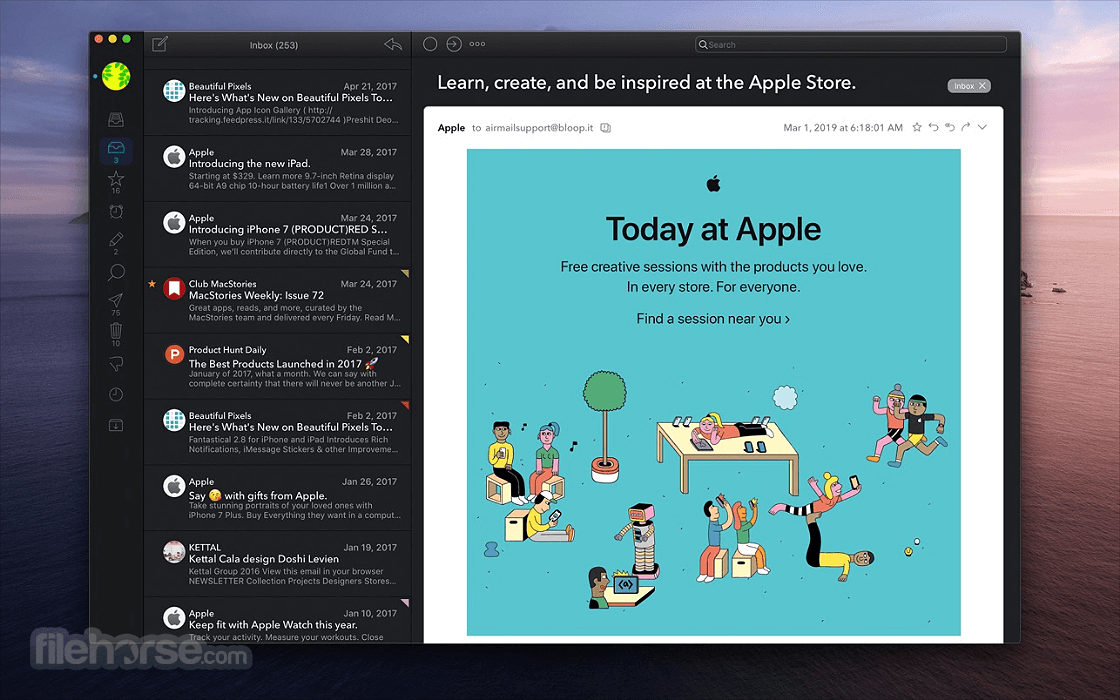The width and height of the screenshot is (1120, 700).
Task: Click the reply arrow above the message list
Action: (x=393, y=44)
